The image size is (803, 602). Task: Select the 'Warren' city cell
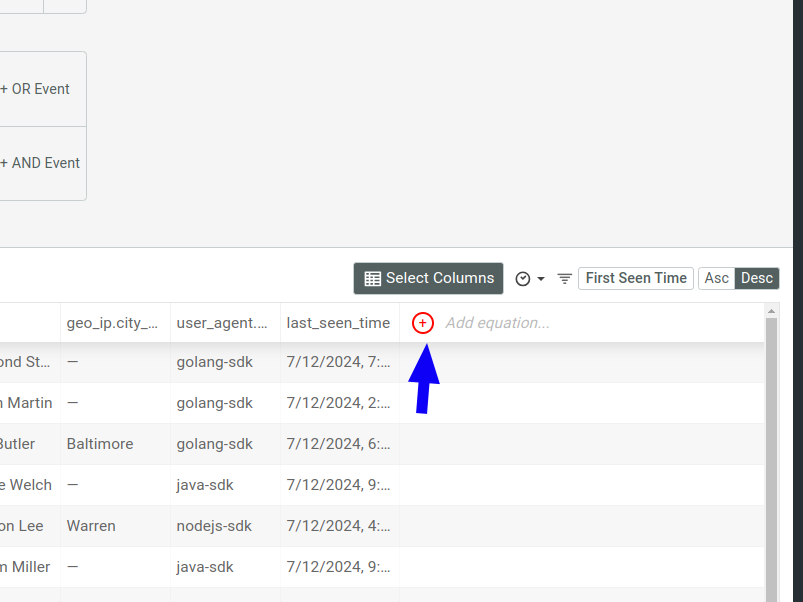[x=90, y=525]
